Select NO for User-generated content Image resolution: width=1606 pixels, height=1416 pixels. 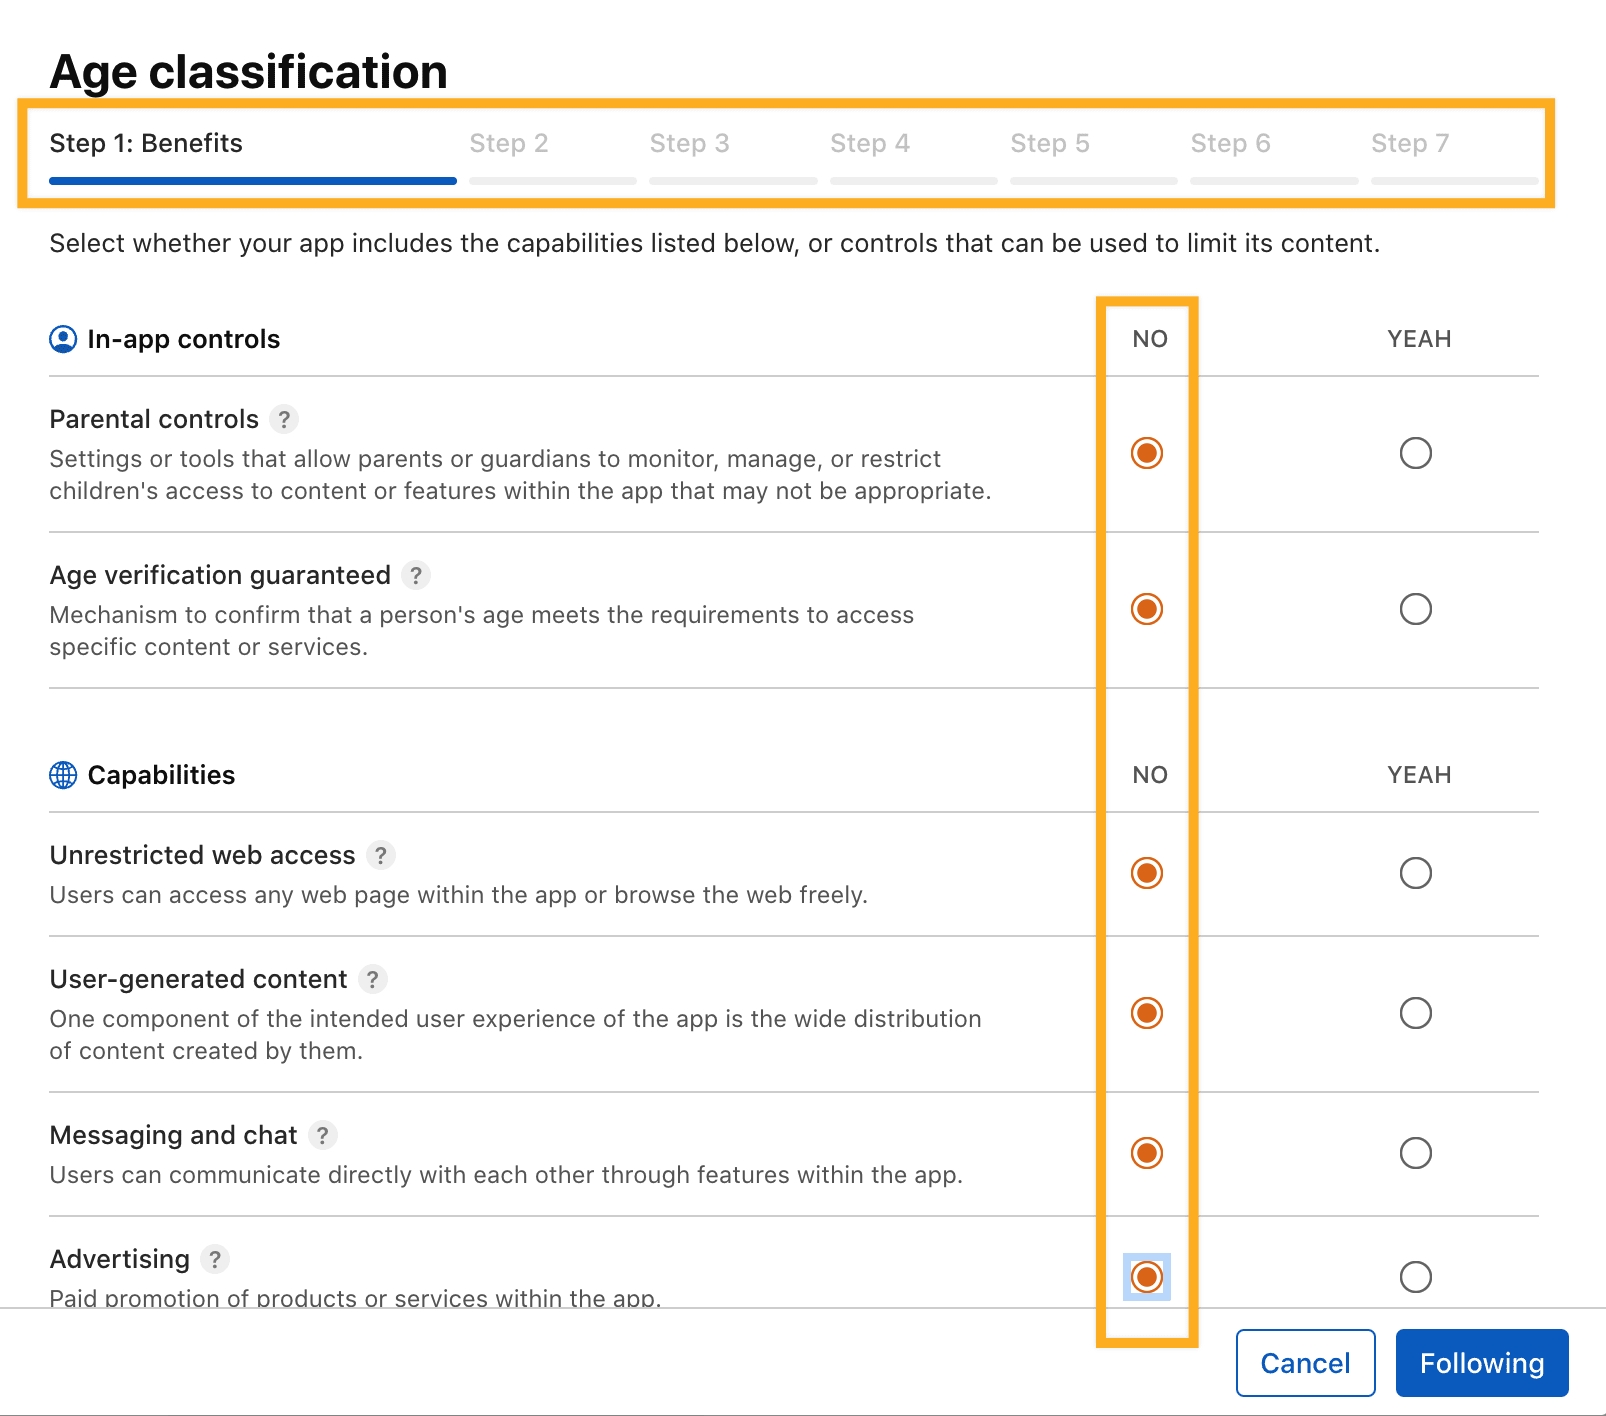1147,1013
